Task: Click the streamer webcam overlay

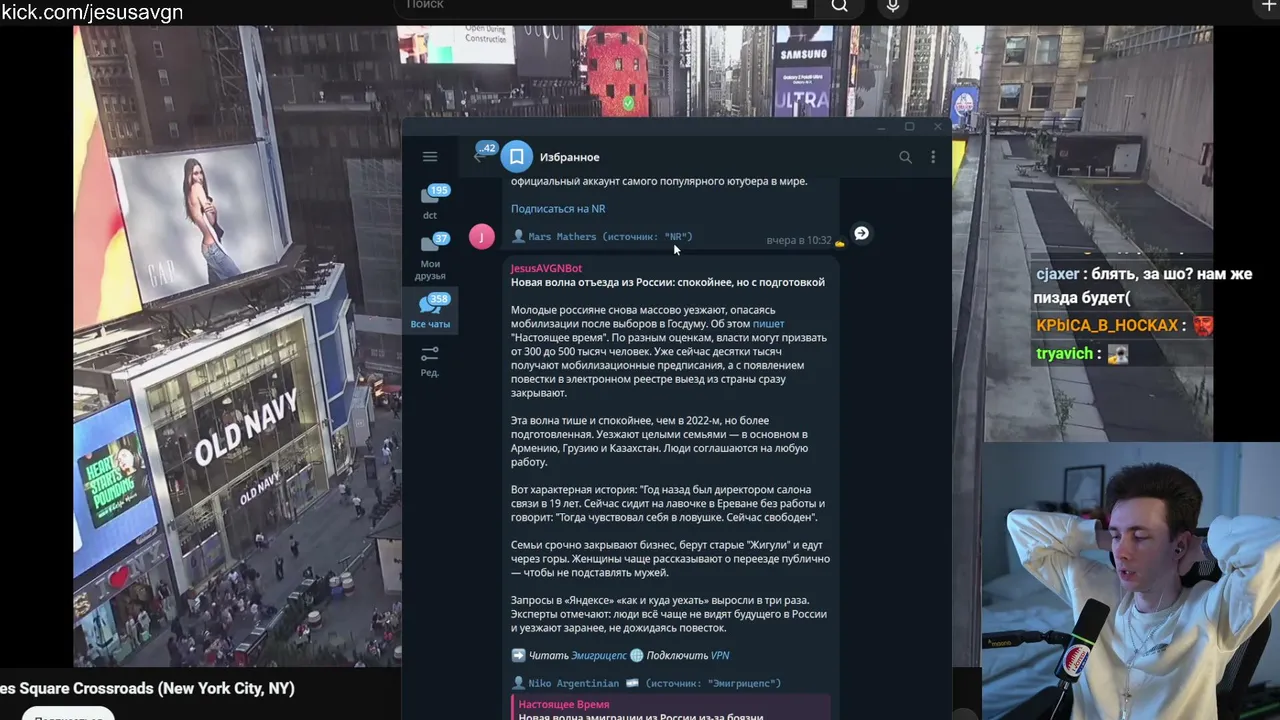Action: click(1131, 581)
